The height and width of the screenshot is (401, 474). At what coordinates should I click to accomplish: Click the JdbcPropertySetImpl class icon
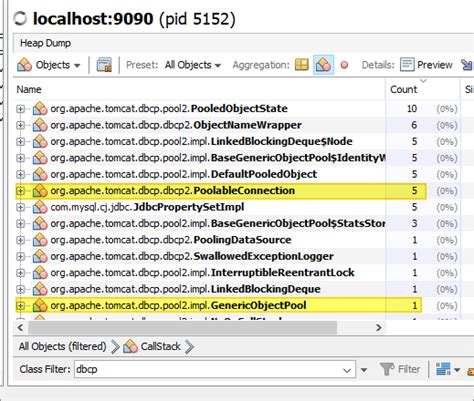pos(40,207)
